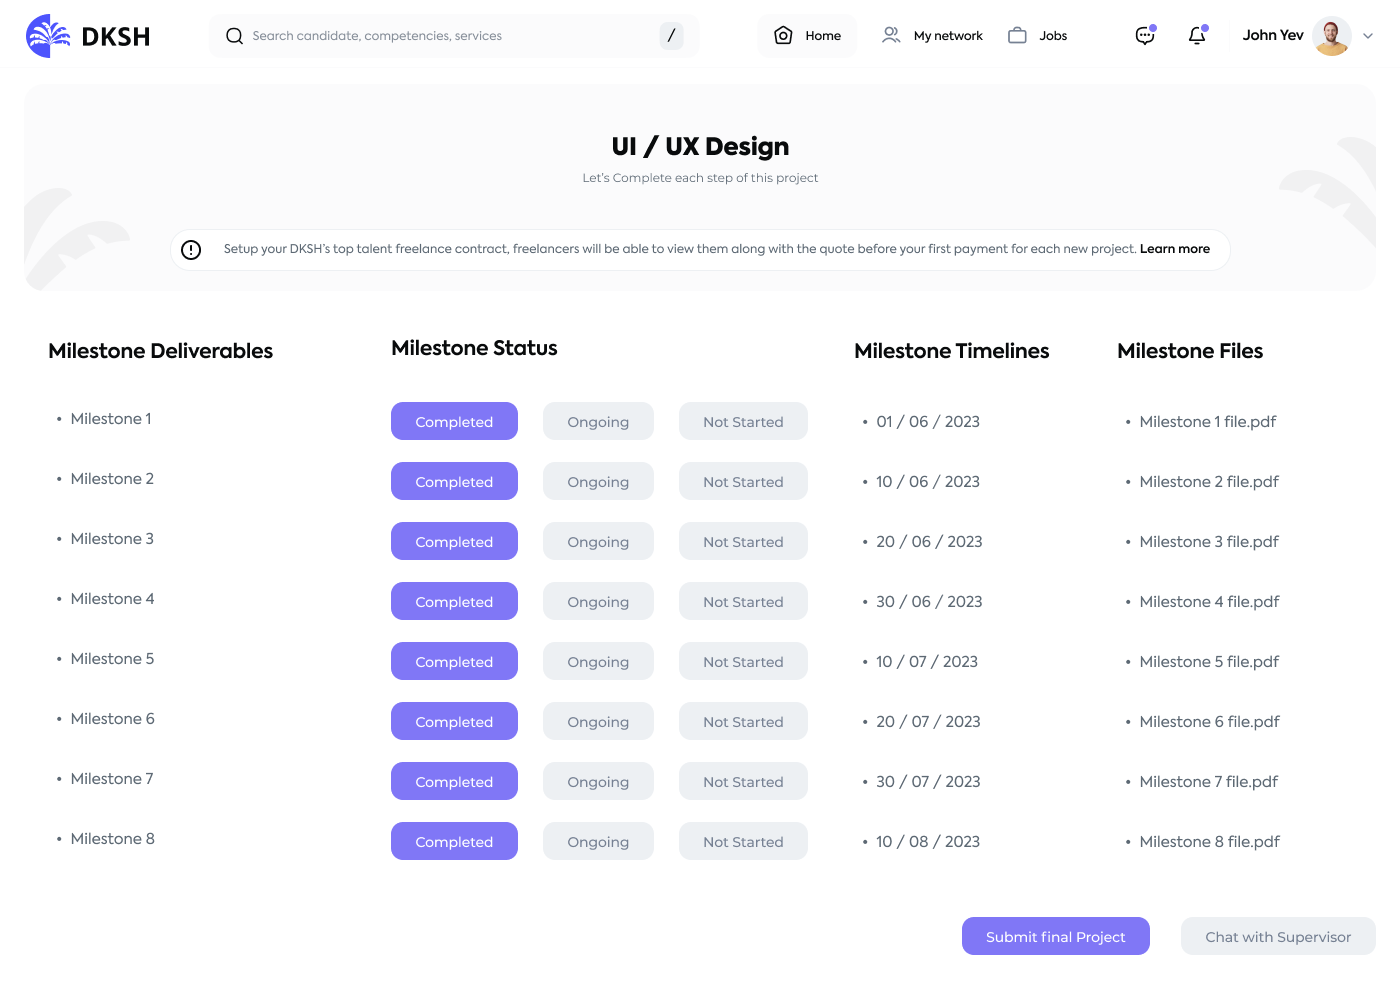This screenshot has height=1000, width=1400.
Task: Set Milestone 1 status to Completed
Action: tap(454, 421)
